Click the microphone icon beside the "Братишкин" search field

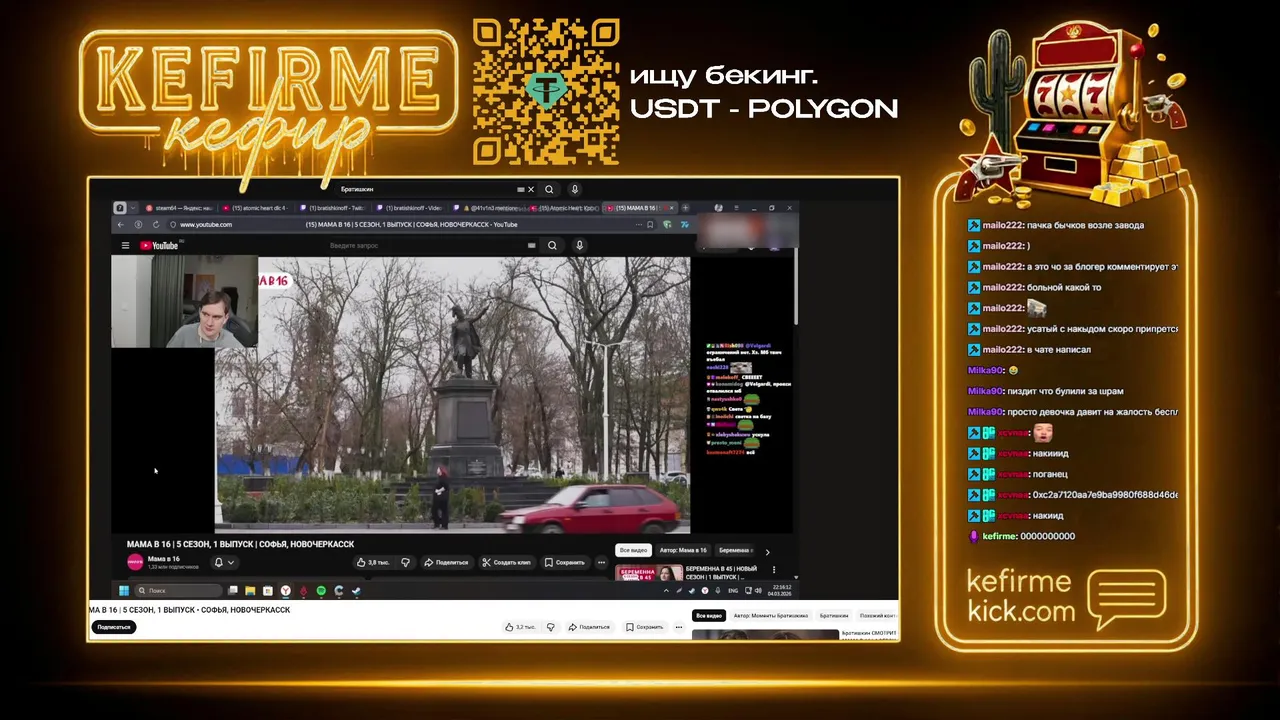point(574,189)
